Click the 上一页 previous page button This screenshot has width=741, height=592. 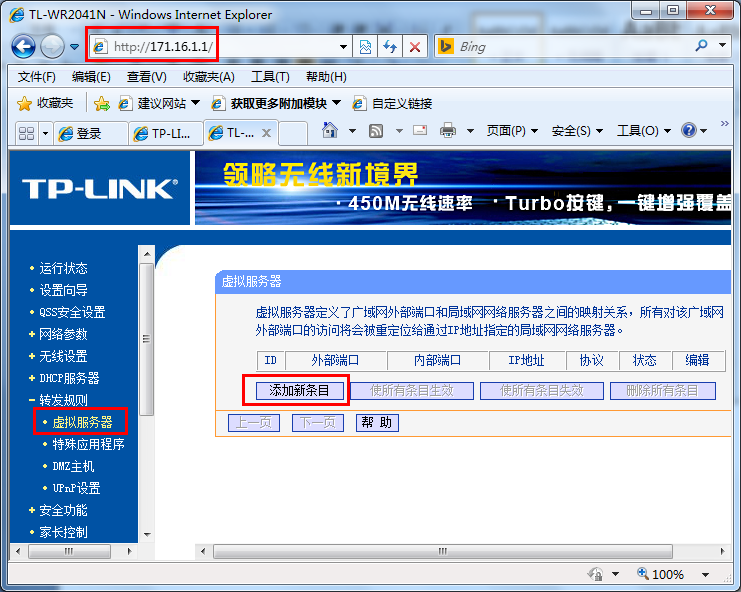click(254, 422)
